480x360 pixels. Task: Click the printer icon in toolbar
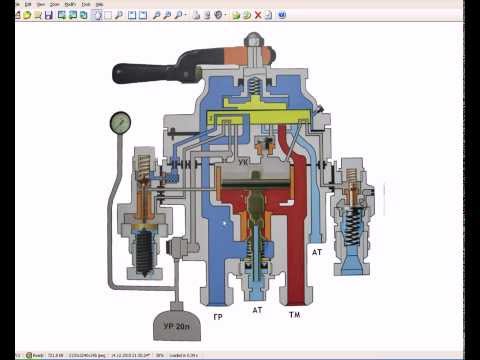[x=196, y=15]
